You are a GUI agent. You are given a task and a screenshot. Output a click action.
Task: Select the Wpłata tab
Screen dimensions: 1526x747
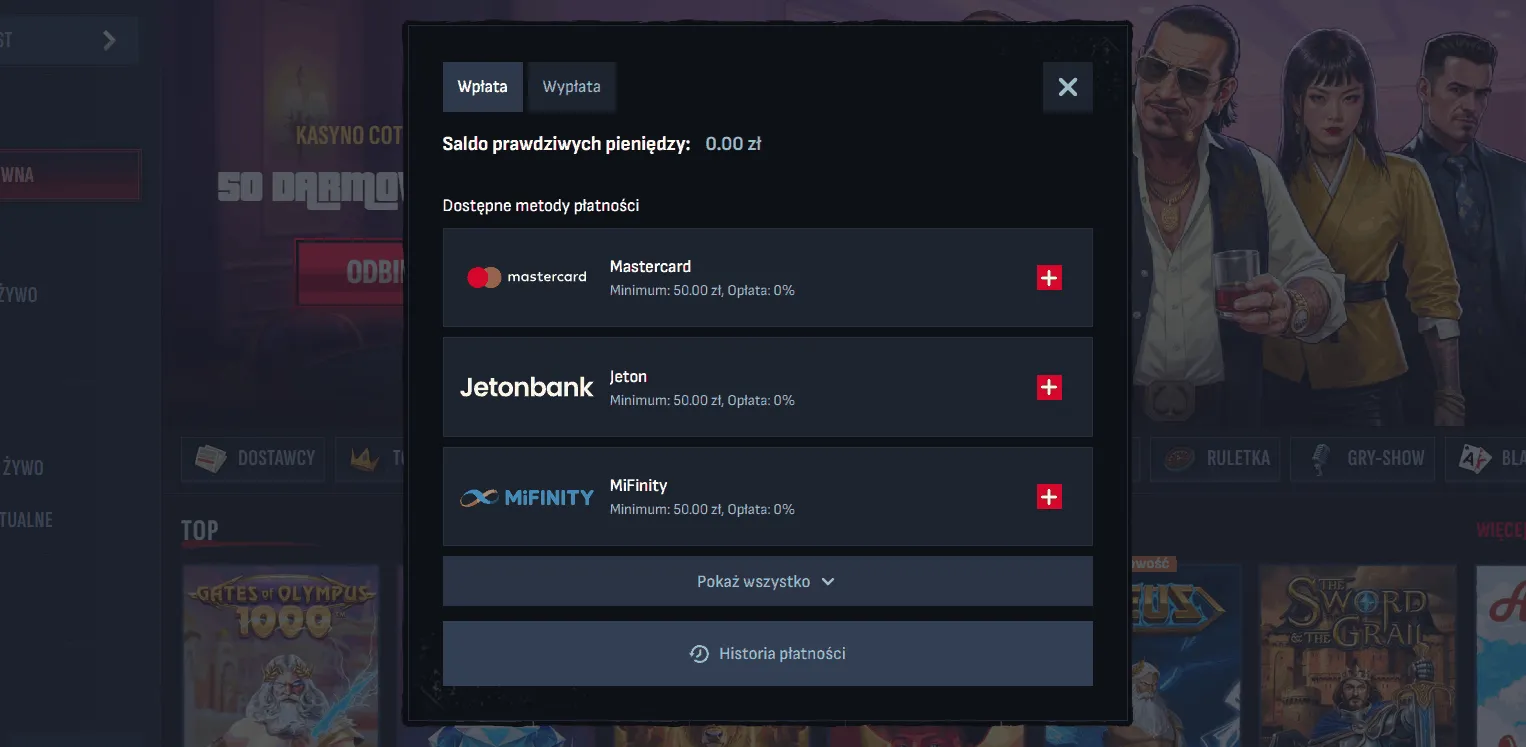(x=482, y=87)
